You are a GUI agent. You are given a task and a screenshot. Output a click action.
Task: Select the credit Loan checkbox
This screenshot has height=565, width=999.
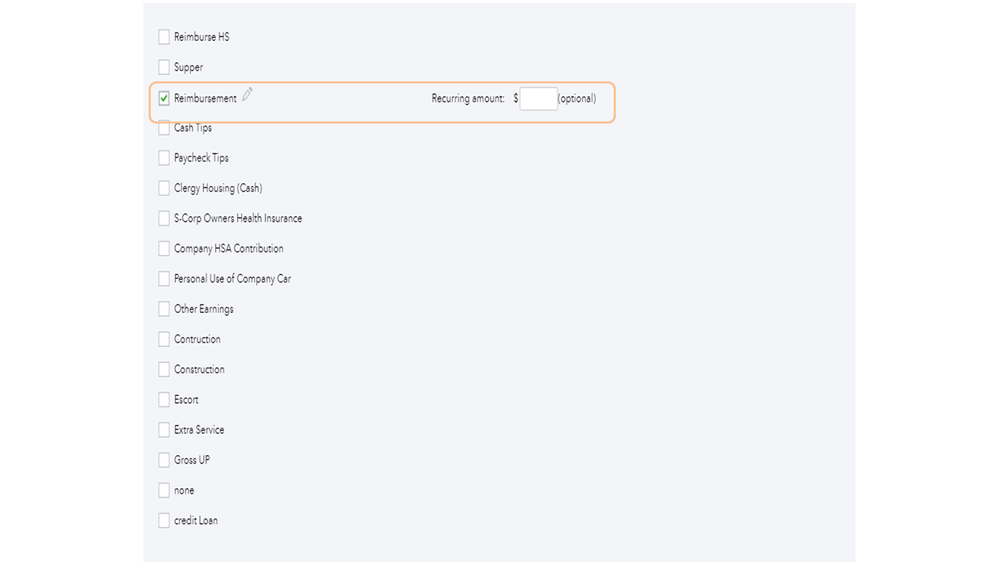click(x=164, y=520)
